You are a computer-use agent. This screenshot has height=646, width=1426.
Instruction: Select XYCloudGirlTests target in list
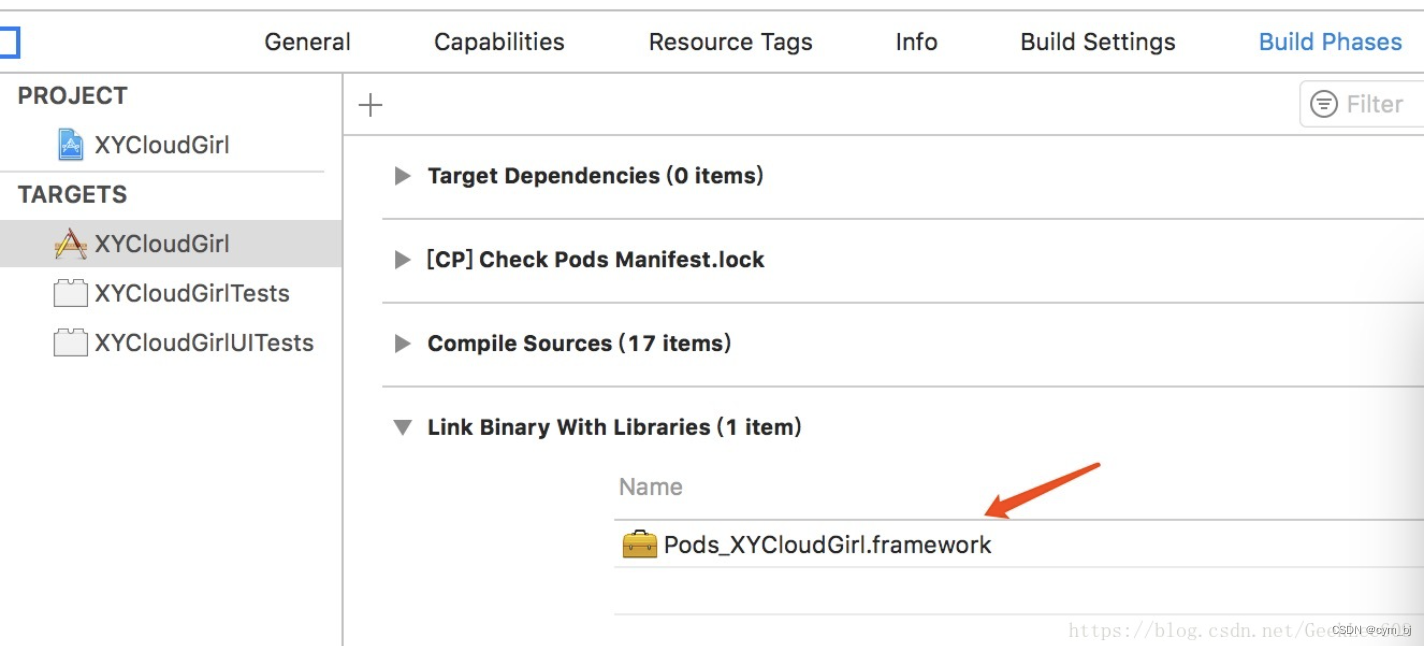click(191, 294)
